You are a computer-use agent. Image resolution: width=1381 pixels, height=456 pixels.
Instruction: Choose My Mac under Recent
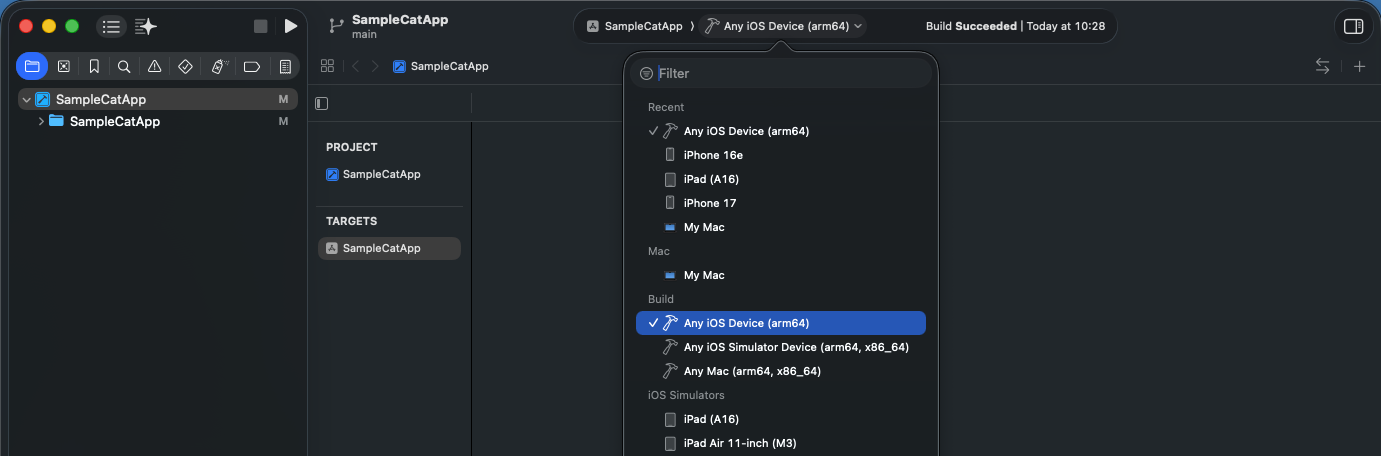click(781, 227)
